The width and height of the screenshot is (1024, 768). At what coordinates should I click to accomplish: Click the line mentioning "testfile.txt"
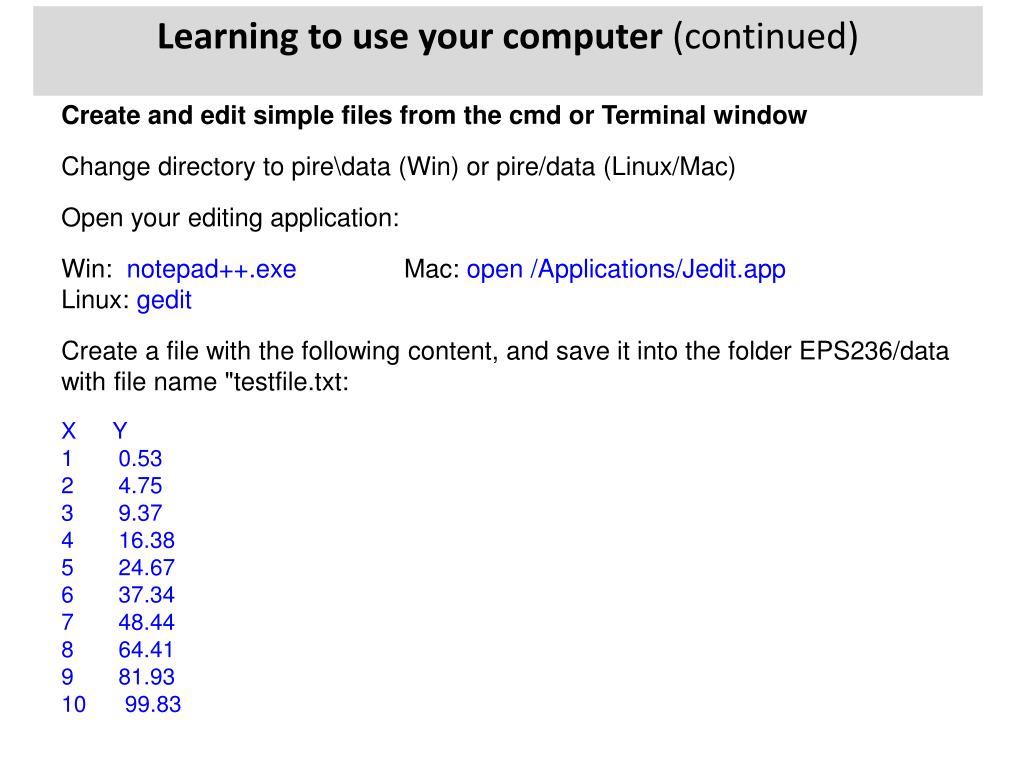205,382
